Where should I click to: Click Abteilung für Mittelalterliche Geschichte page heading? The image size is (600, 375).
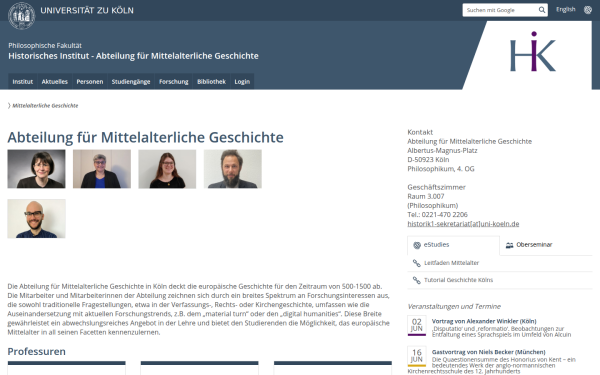click(145, 137)
